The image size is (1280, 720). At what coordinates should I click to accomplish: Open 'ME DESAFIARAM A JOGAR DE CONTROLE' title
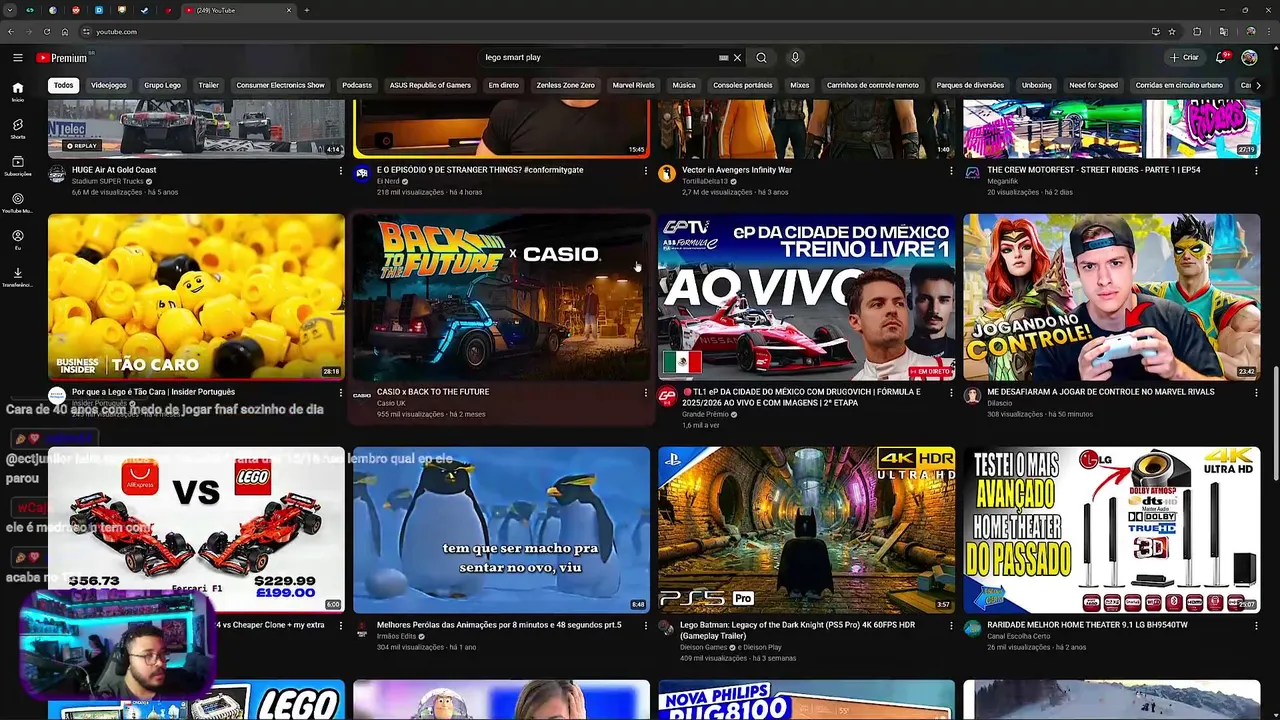(1101, 392)
